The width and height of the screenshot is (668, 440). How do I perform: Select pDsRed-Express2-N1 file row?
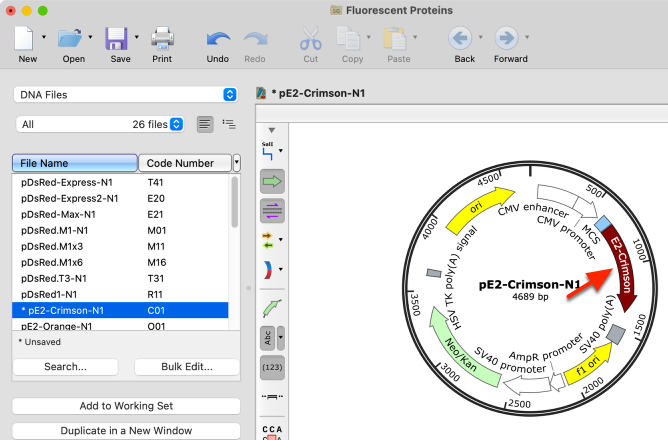click(120, 198)
